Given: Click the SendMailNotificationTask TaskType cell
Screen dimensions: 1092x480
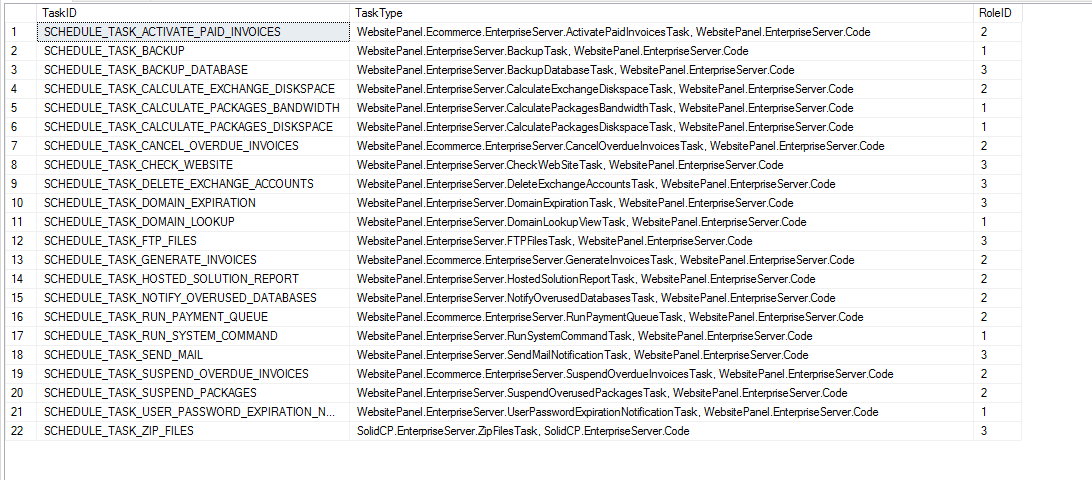Looking at the screenshot, I should click(662, 355).
